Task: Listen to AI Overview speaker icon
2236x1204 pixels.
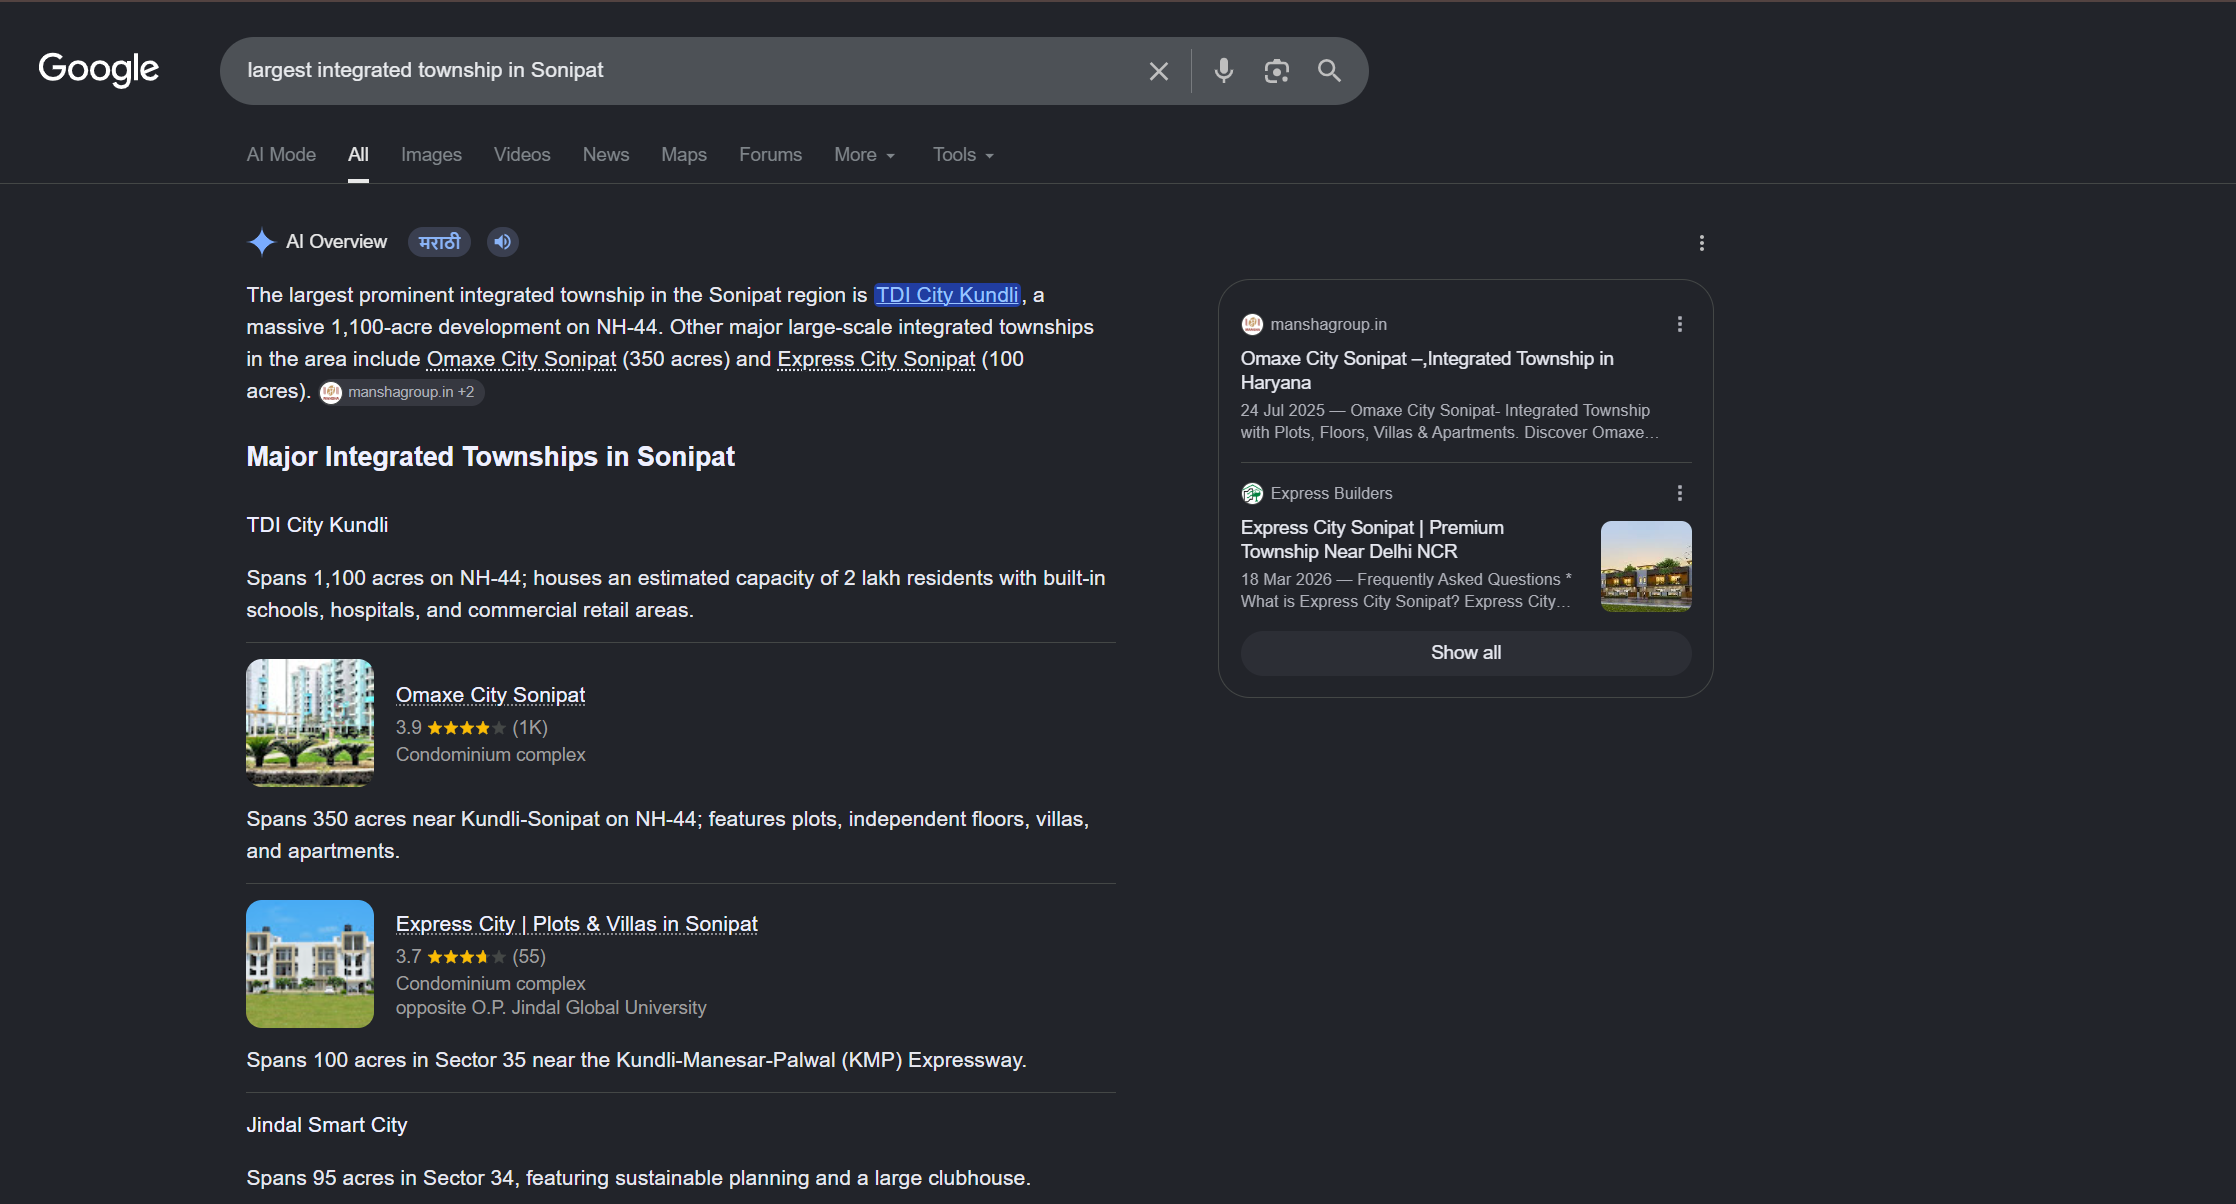Action: click(x=503, y=242)
